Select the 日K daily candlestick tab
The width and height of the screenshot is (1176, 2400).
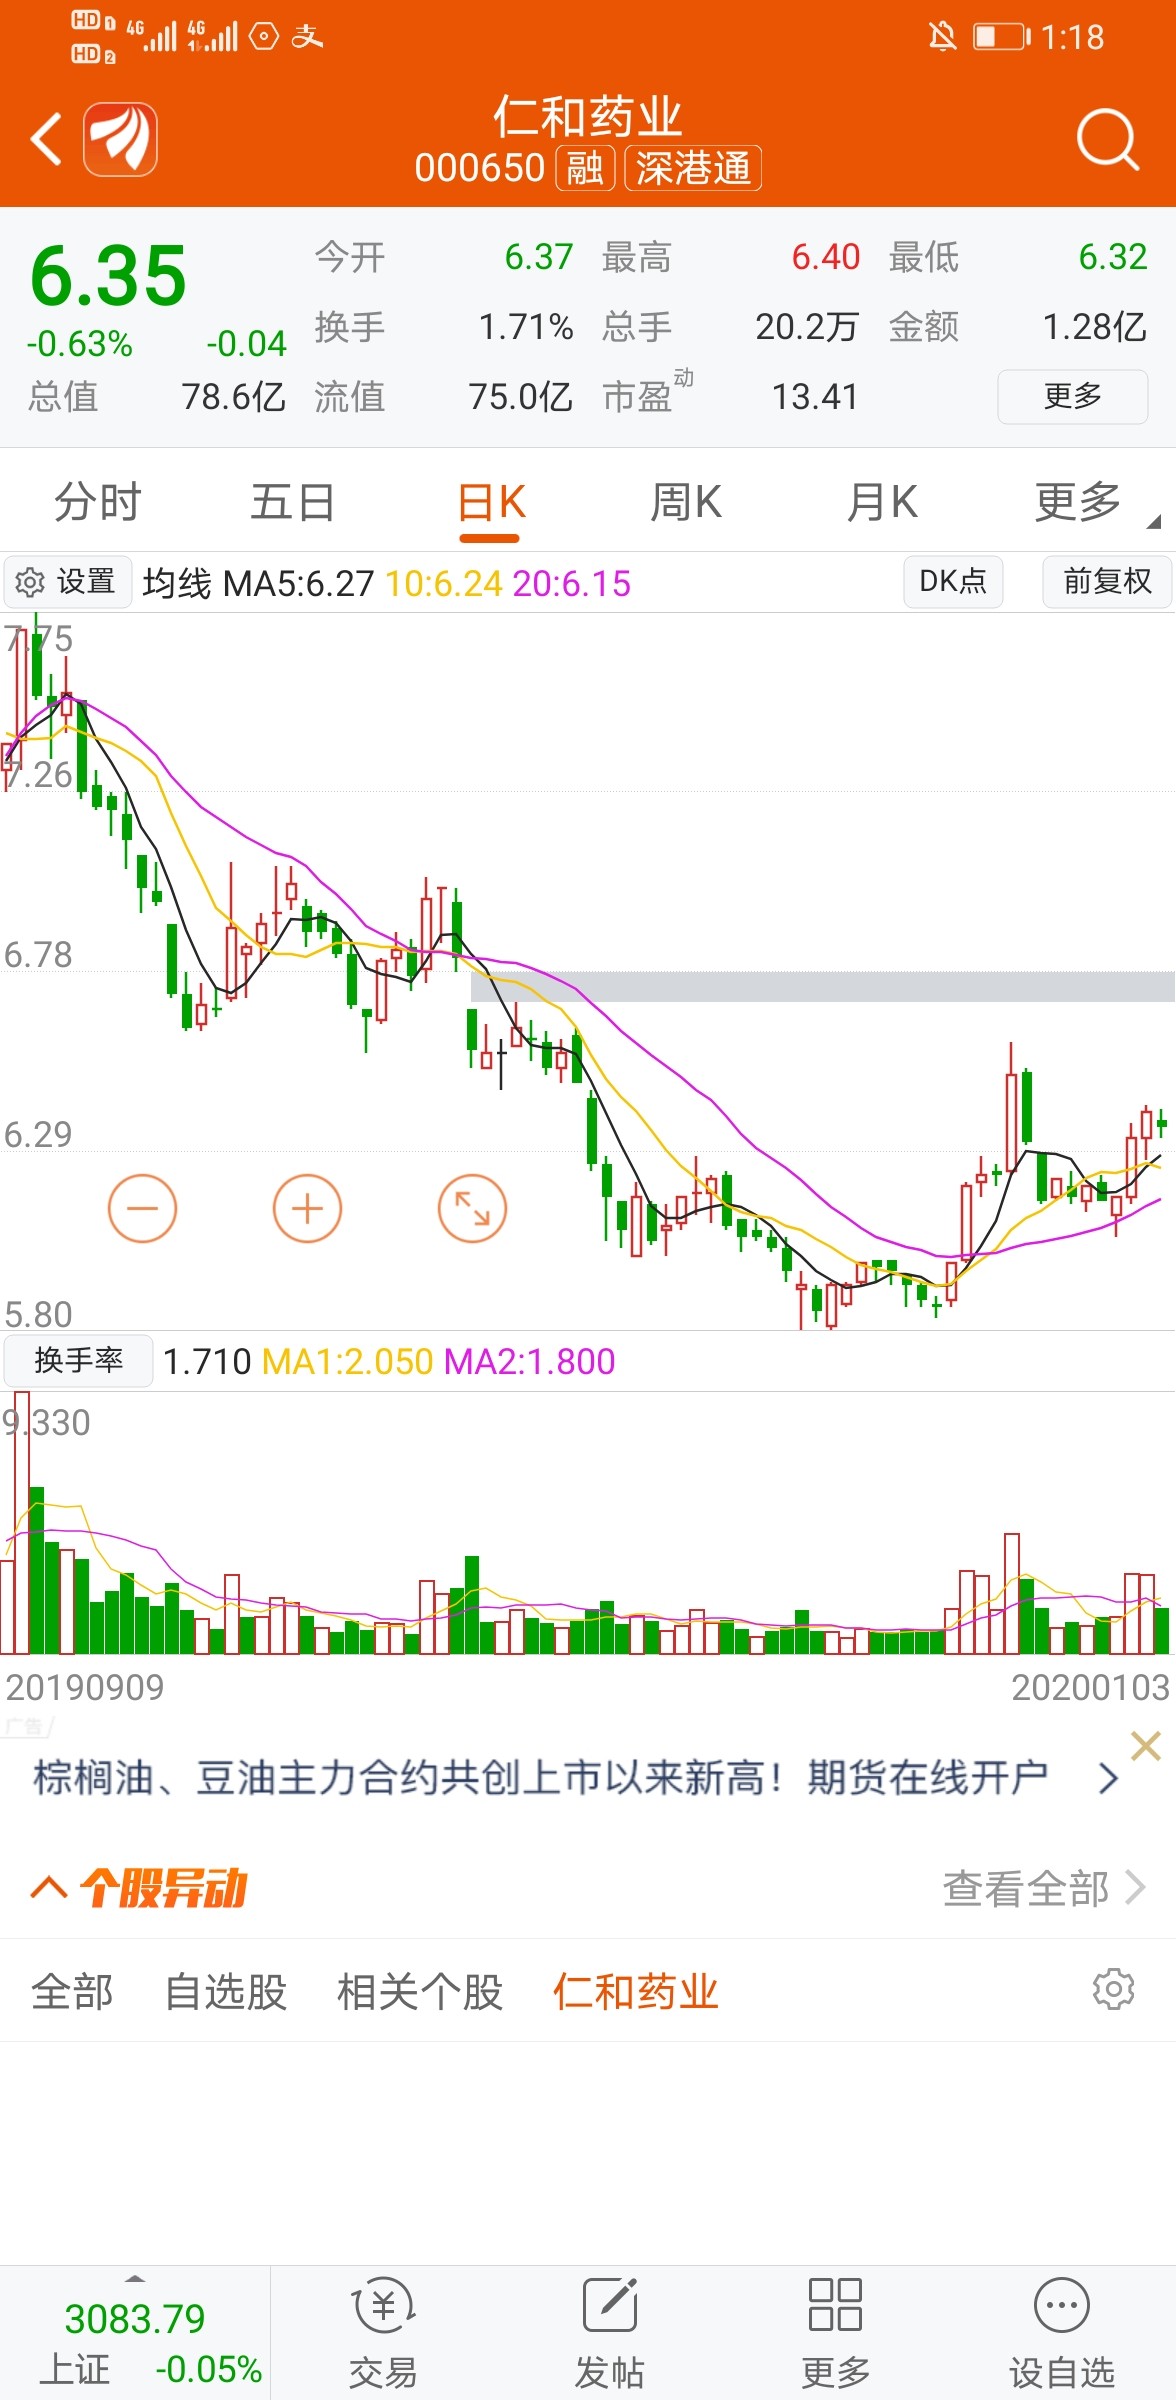(x=490, y=502)
